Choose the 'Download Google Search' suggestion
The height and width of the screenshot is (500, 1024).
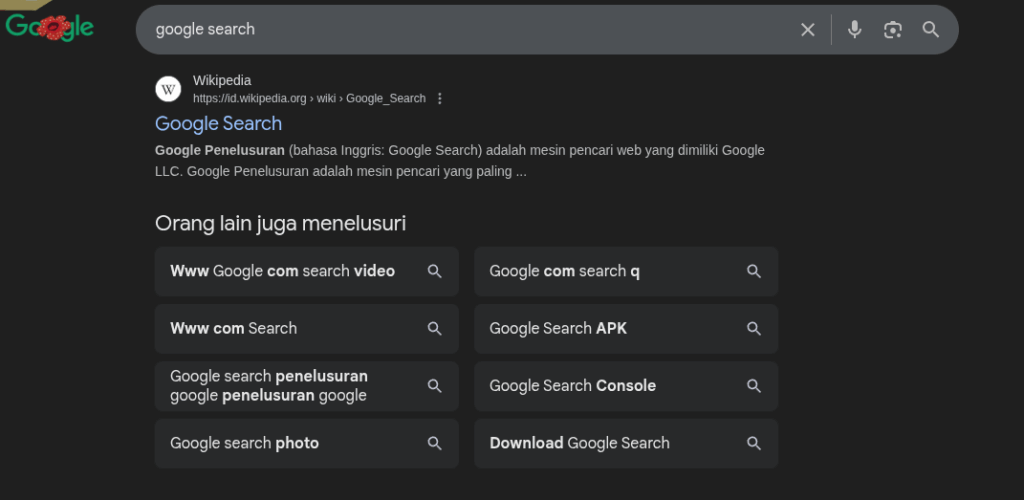pyautogui.click(x=626, y=443)
